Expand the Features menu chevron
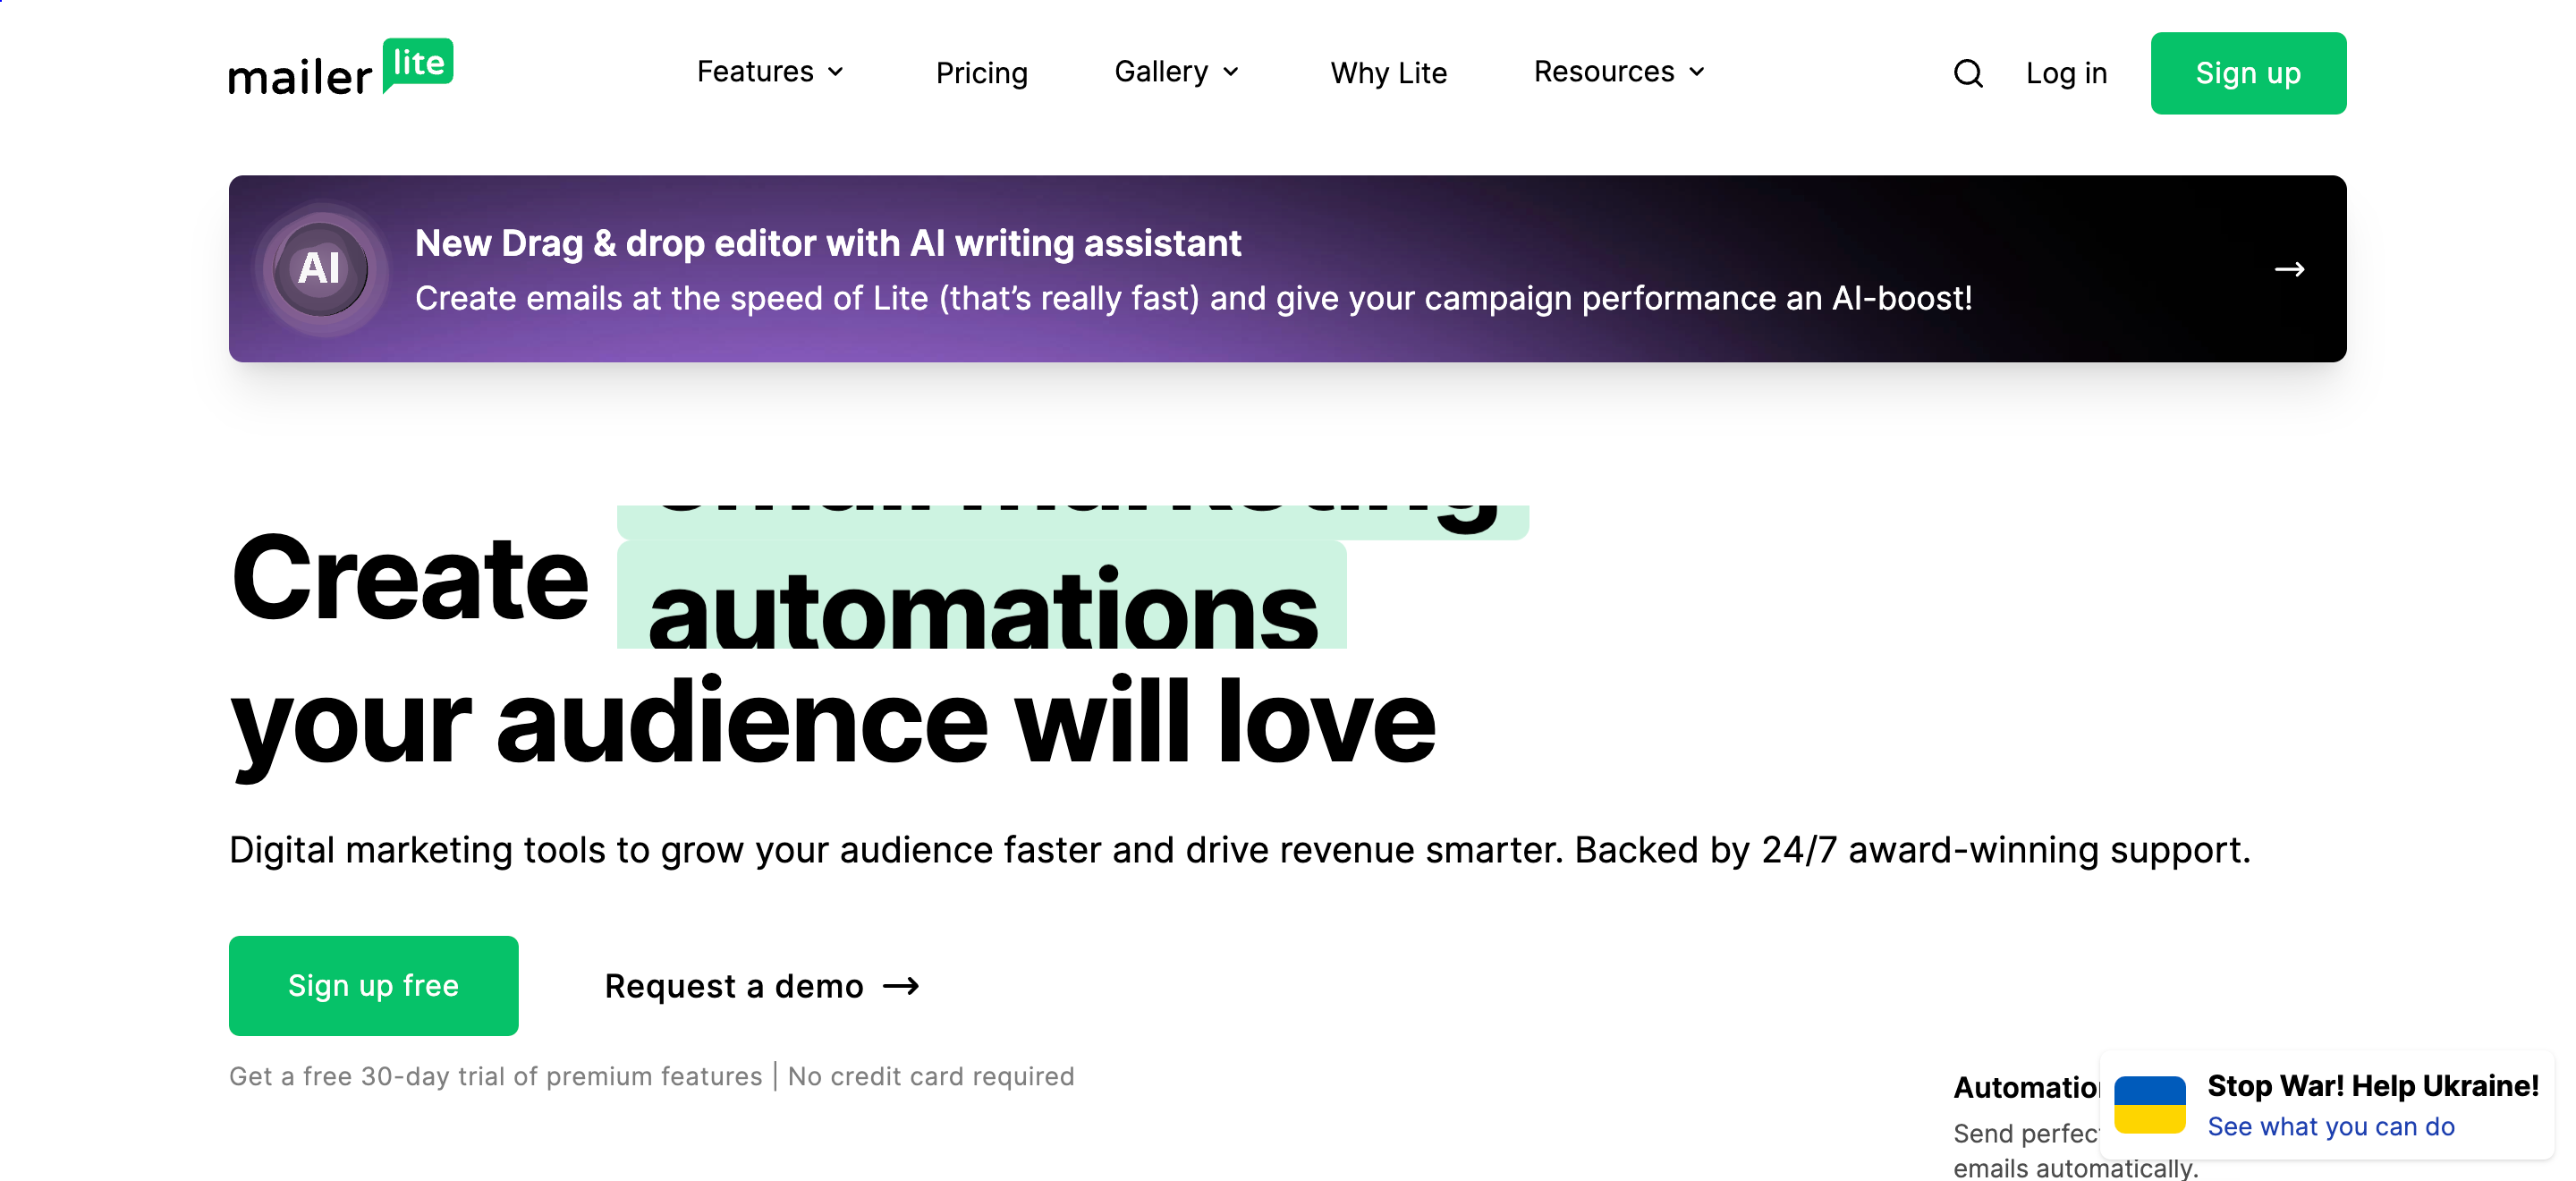The height and width of the screenshot is (1181, 2576). [x=836, y=72]
